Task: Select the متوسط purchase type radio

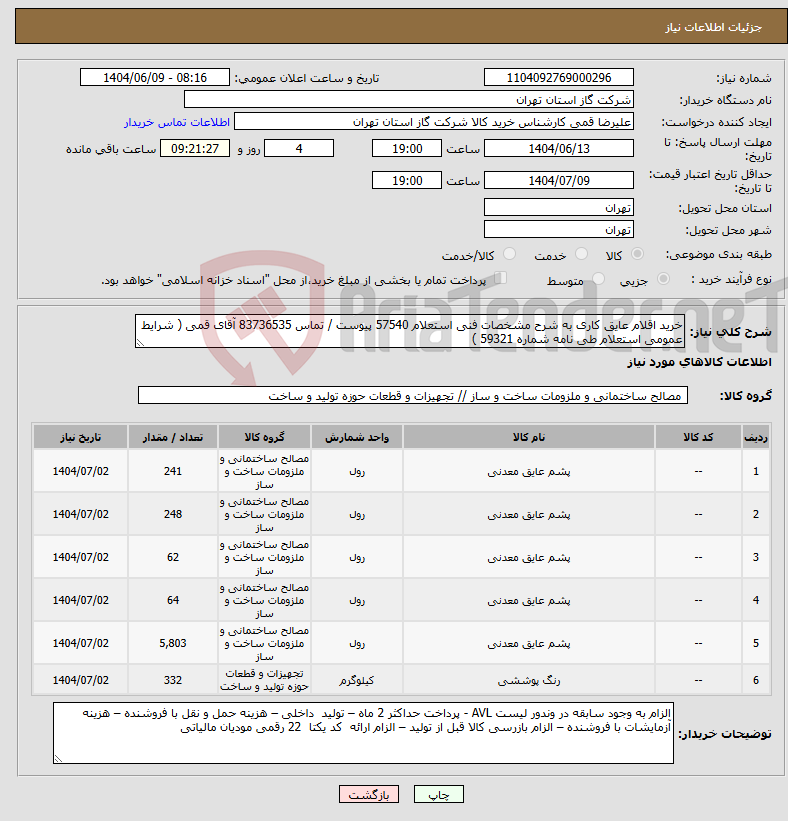Action: click(598, 279)
